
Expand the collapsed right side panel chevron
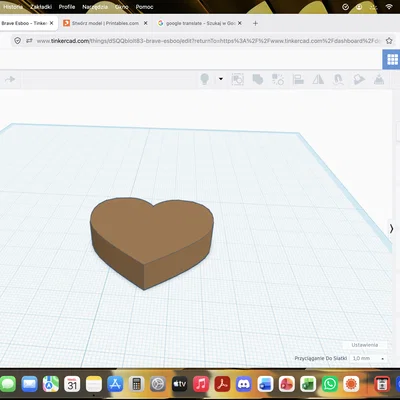392,229
